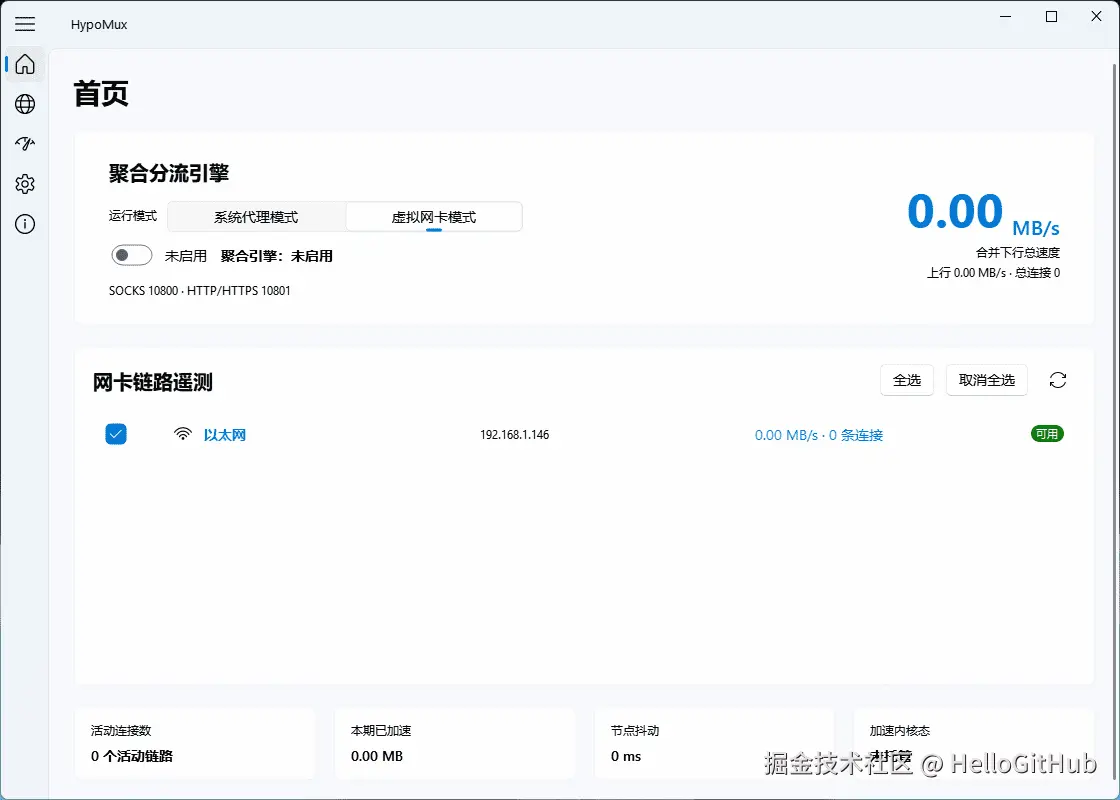Image resolution: width=1120 pixels, height=800 pixels.
Task: Click the 聚合分流引擎 section title
Action: coord(169,173)
